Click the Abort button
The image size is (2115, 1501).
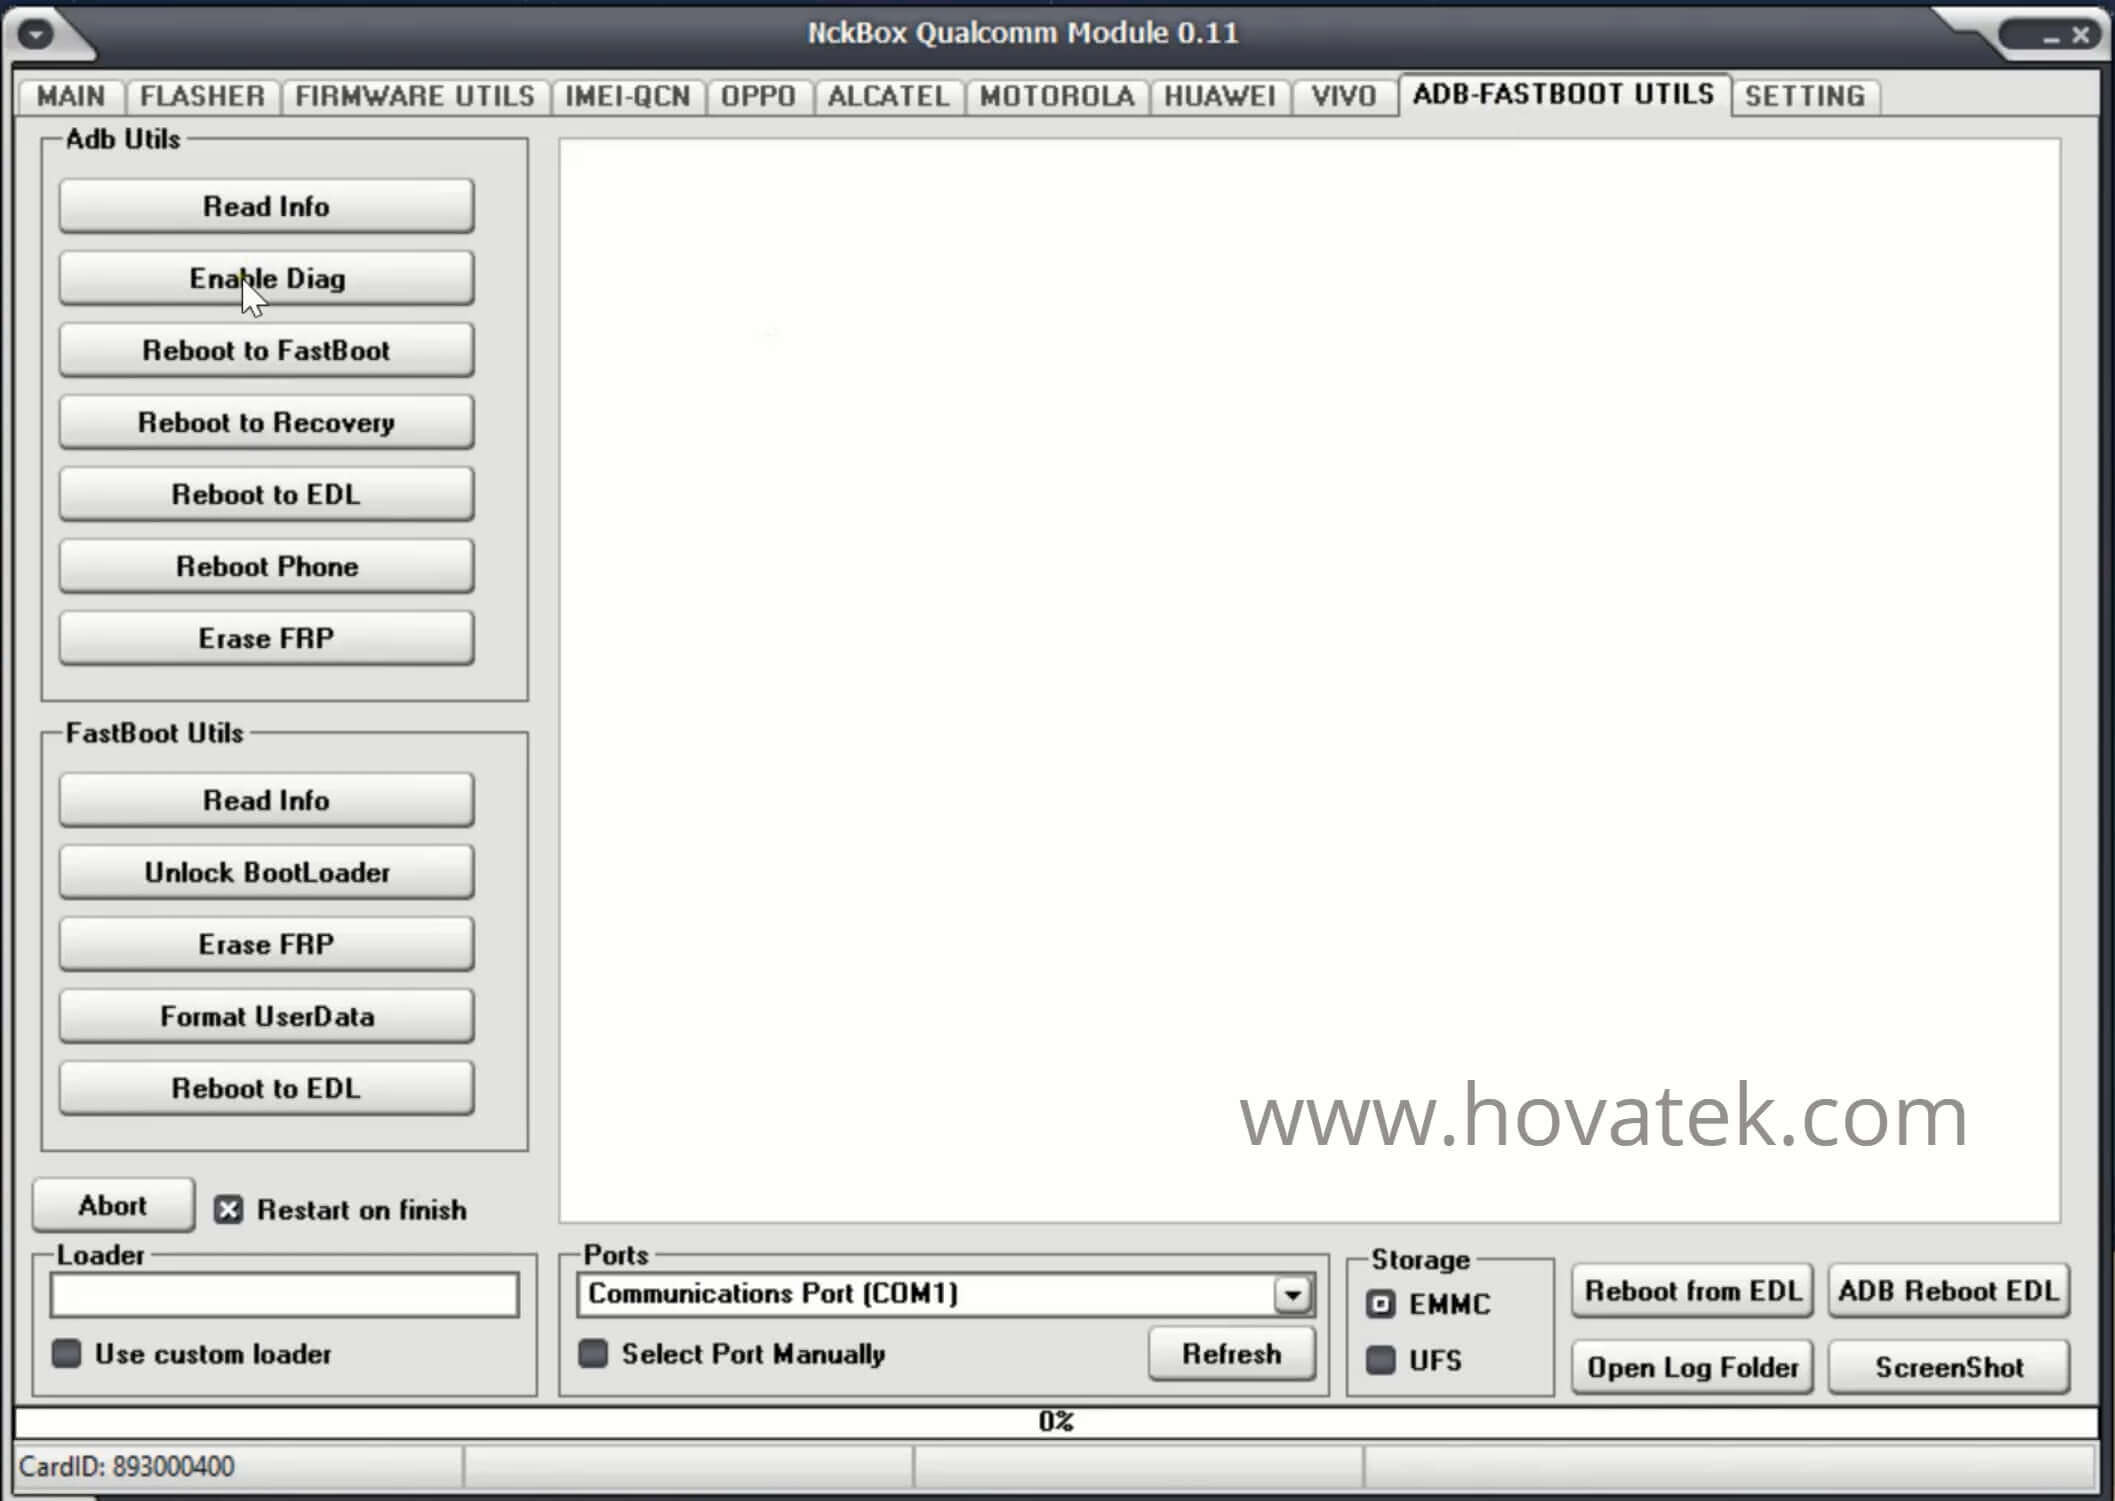113,1205
